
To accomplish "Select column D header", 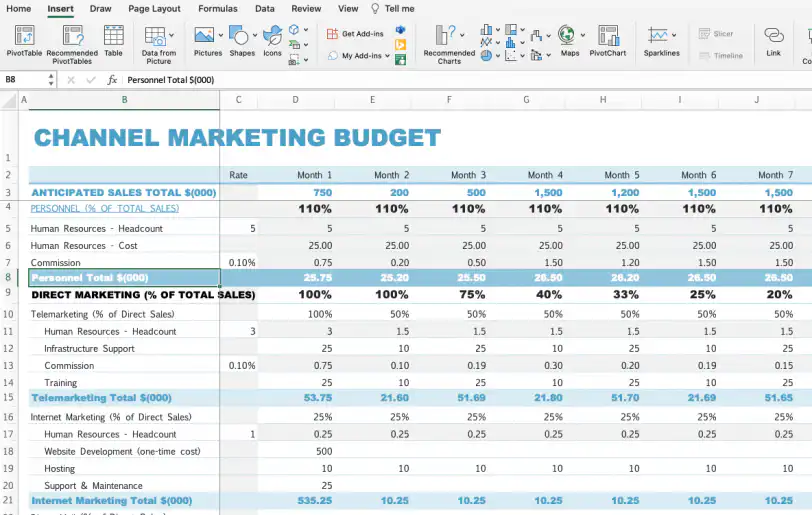I will point(295,99).
